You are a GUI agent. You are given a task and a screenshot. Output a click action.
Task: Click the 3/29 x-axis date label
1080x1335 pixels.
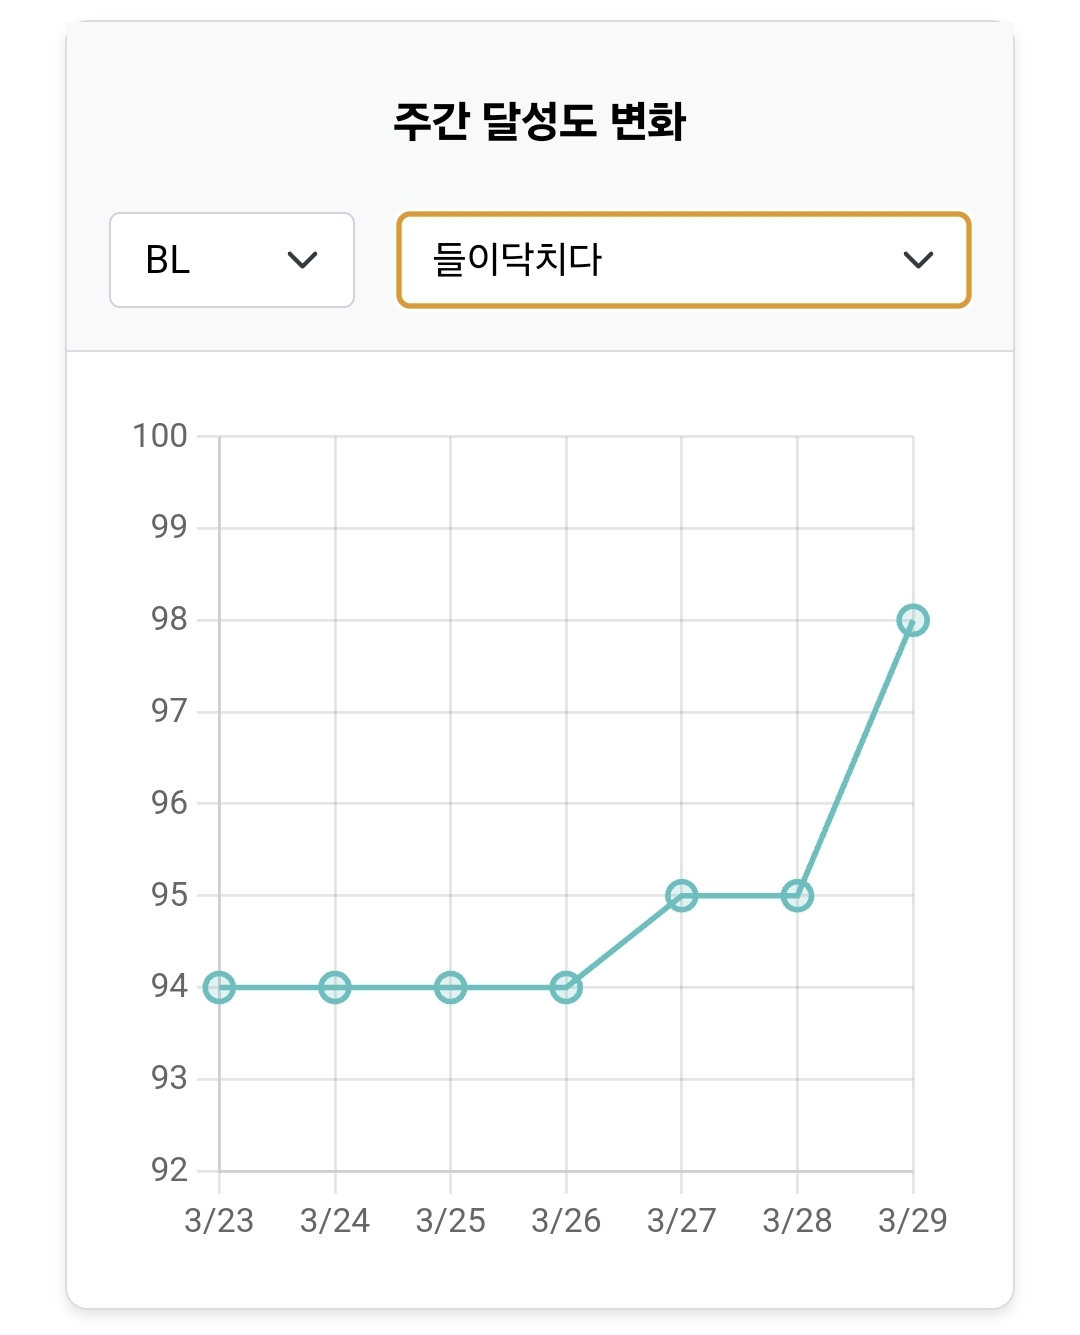coord(912,1221)
